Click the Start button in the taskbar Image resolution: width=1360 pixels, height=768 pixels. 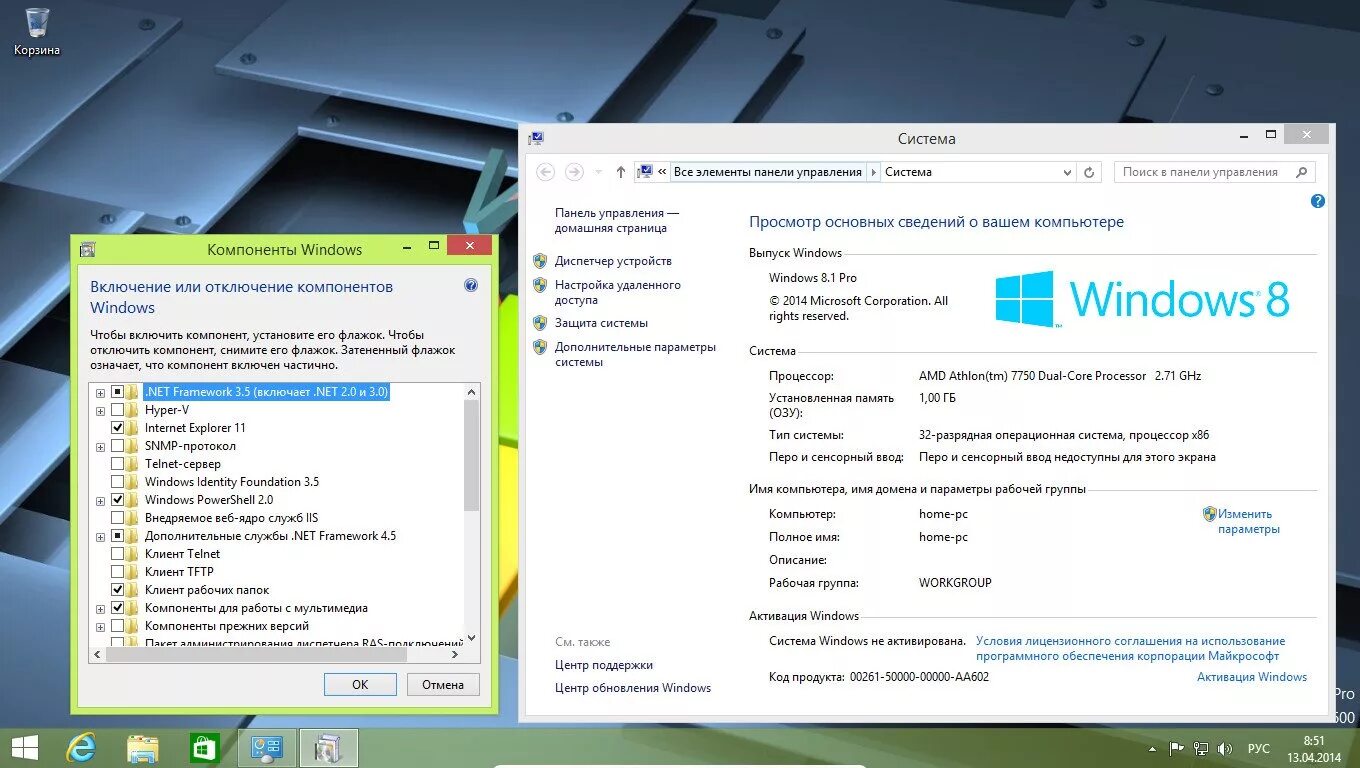point(24,748)
